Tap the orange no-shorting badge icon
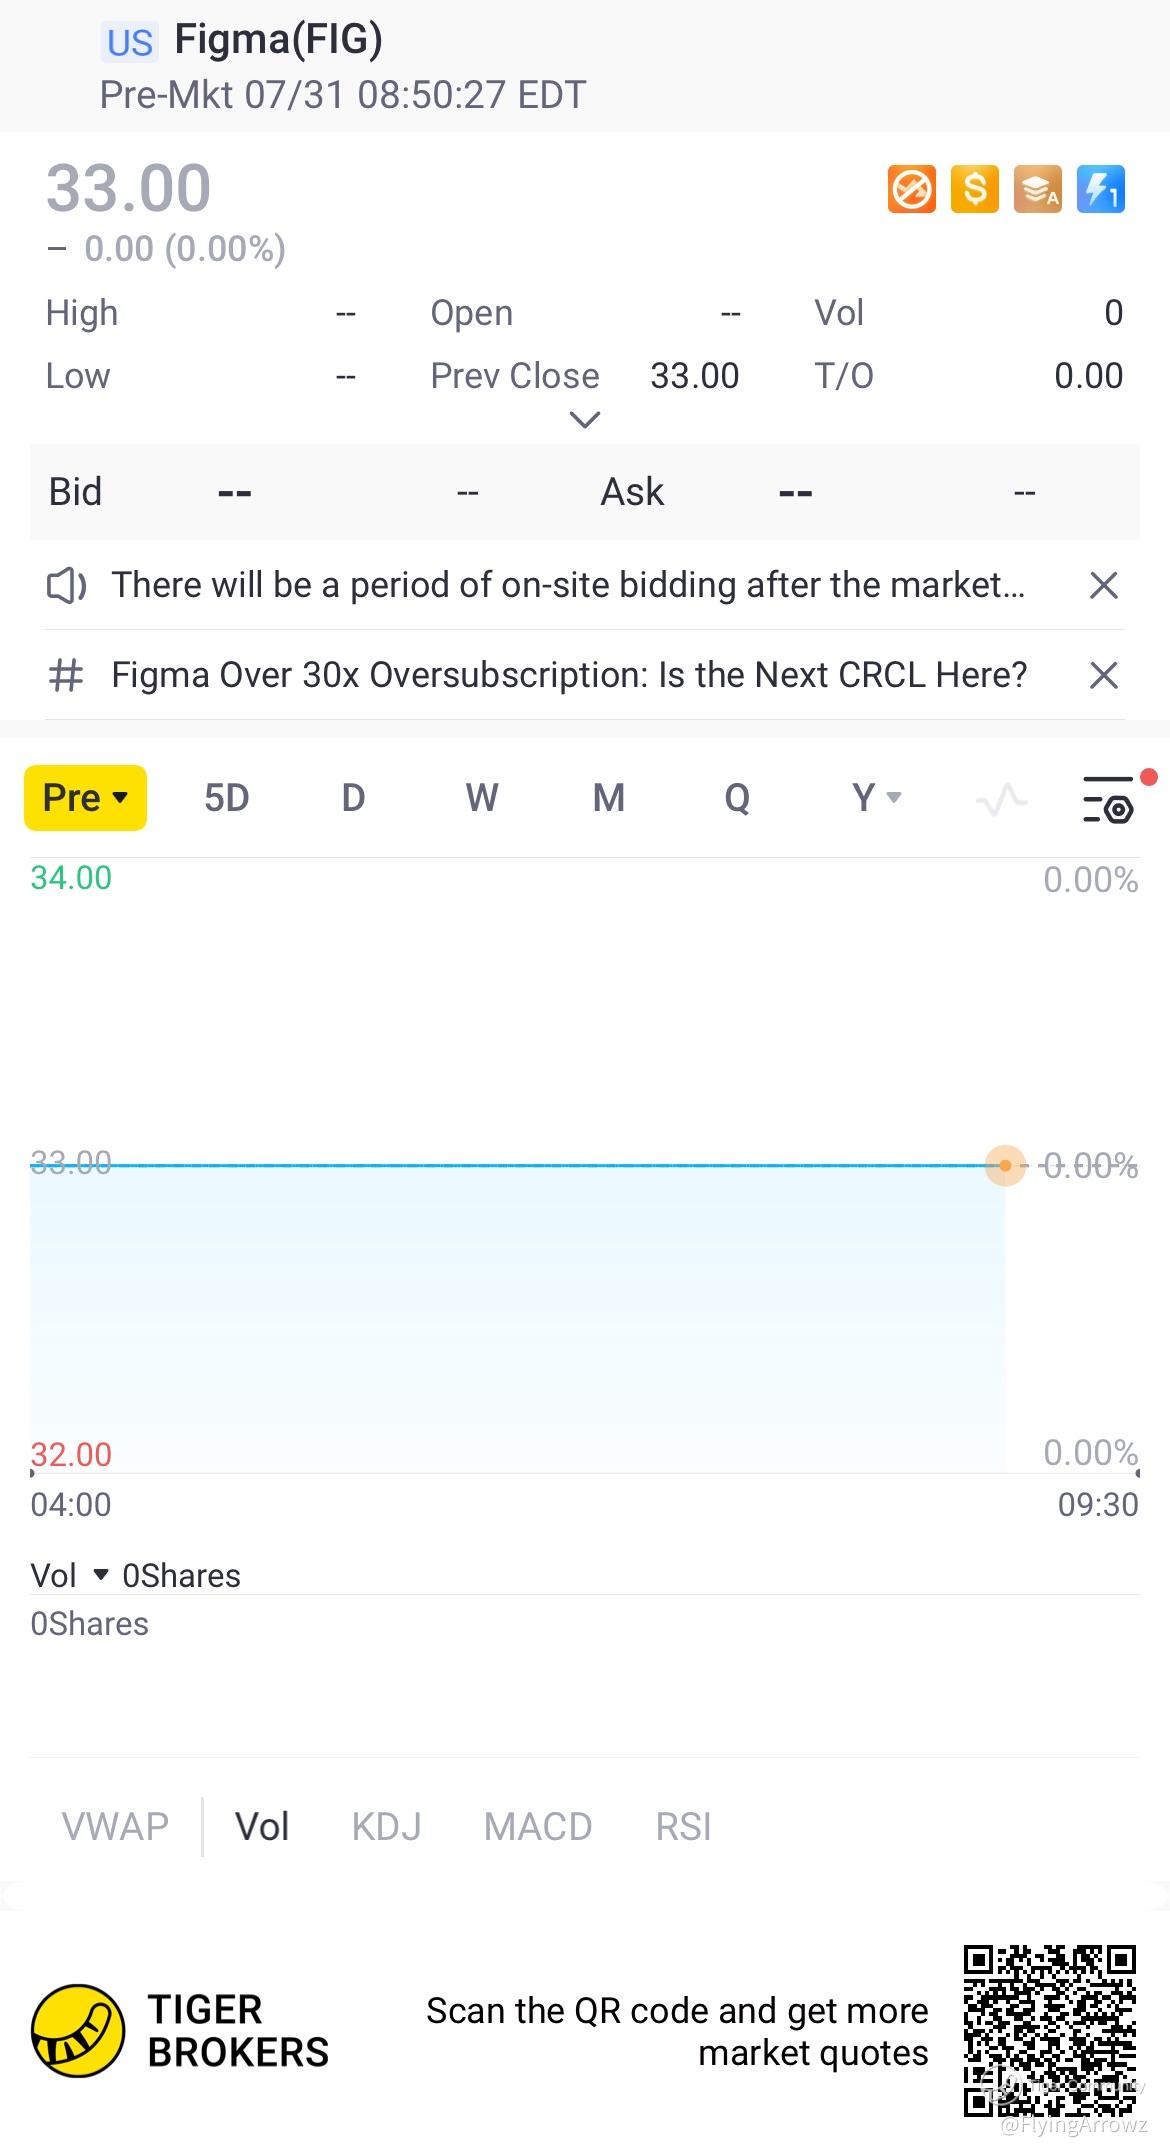This screenshot has width=1170, height=2151. [911, 189]
